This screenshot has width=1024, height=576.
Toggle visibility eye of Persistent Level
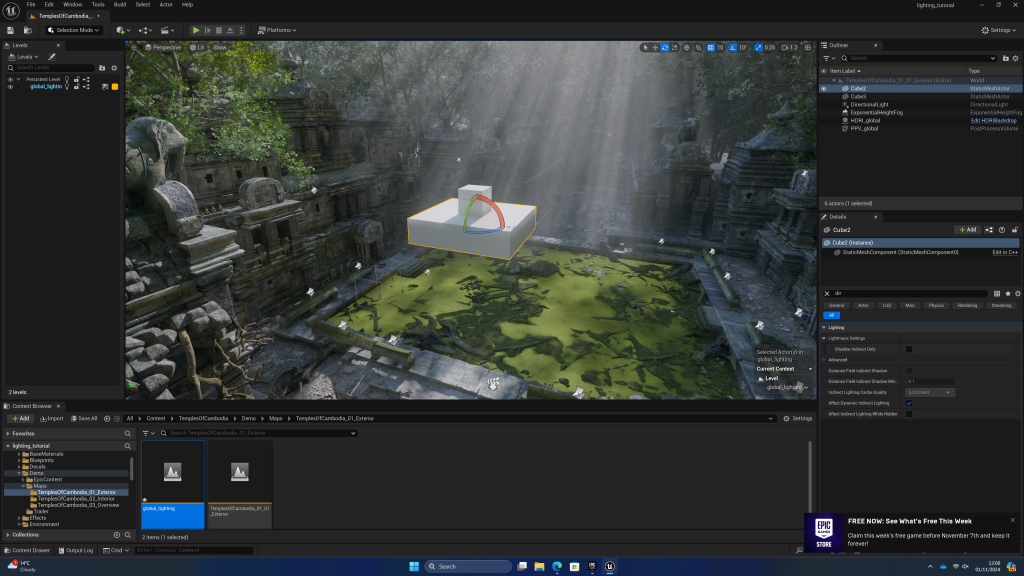10,80
